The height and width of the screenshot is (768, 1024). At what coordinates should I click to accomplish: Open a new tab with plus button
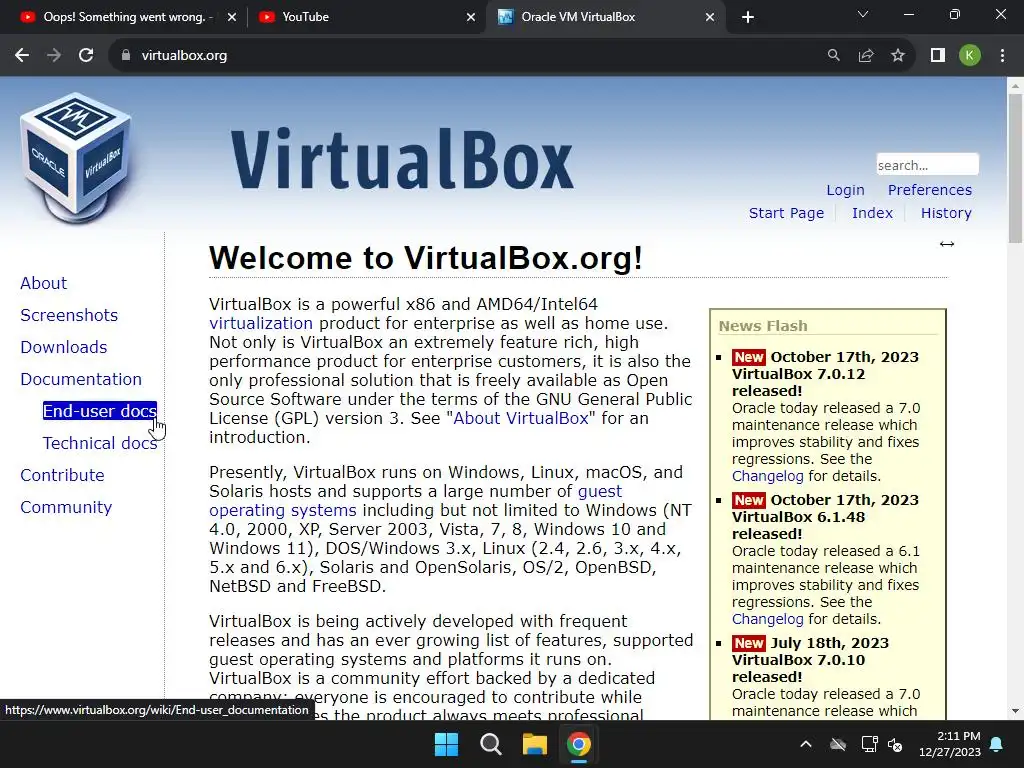pyautogui.click(x=748, y=17)
